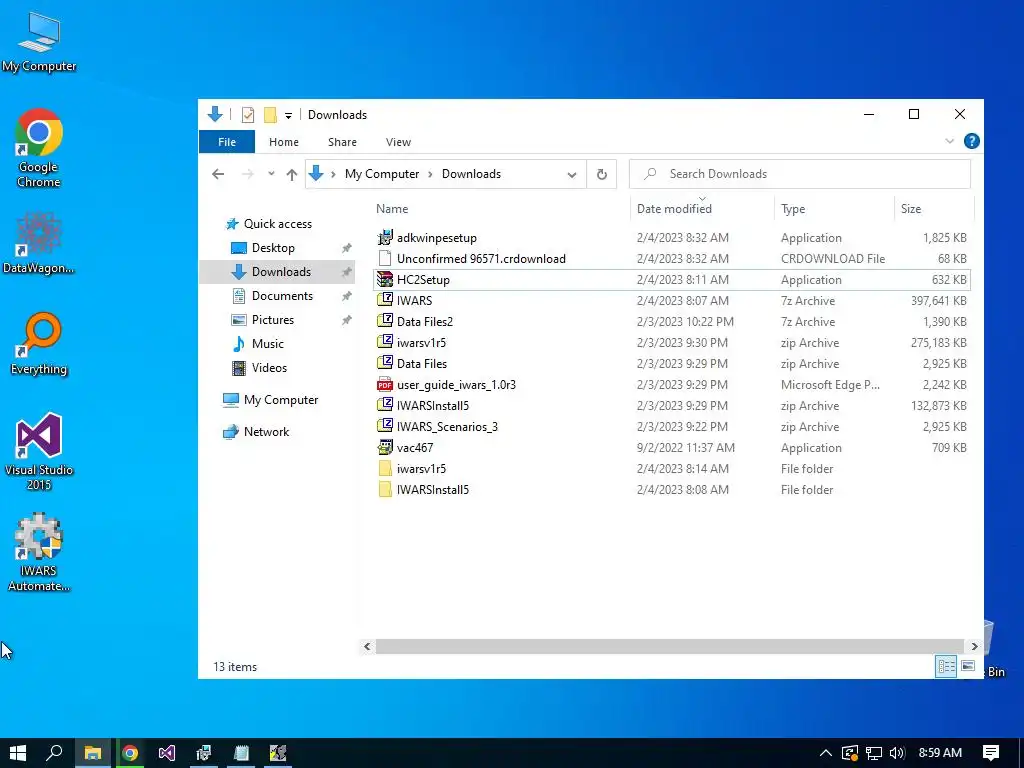1024x768 pixels.
Task: Sort by Name column header
Action: 392,209
